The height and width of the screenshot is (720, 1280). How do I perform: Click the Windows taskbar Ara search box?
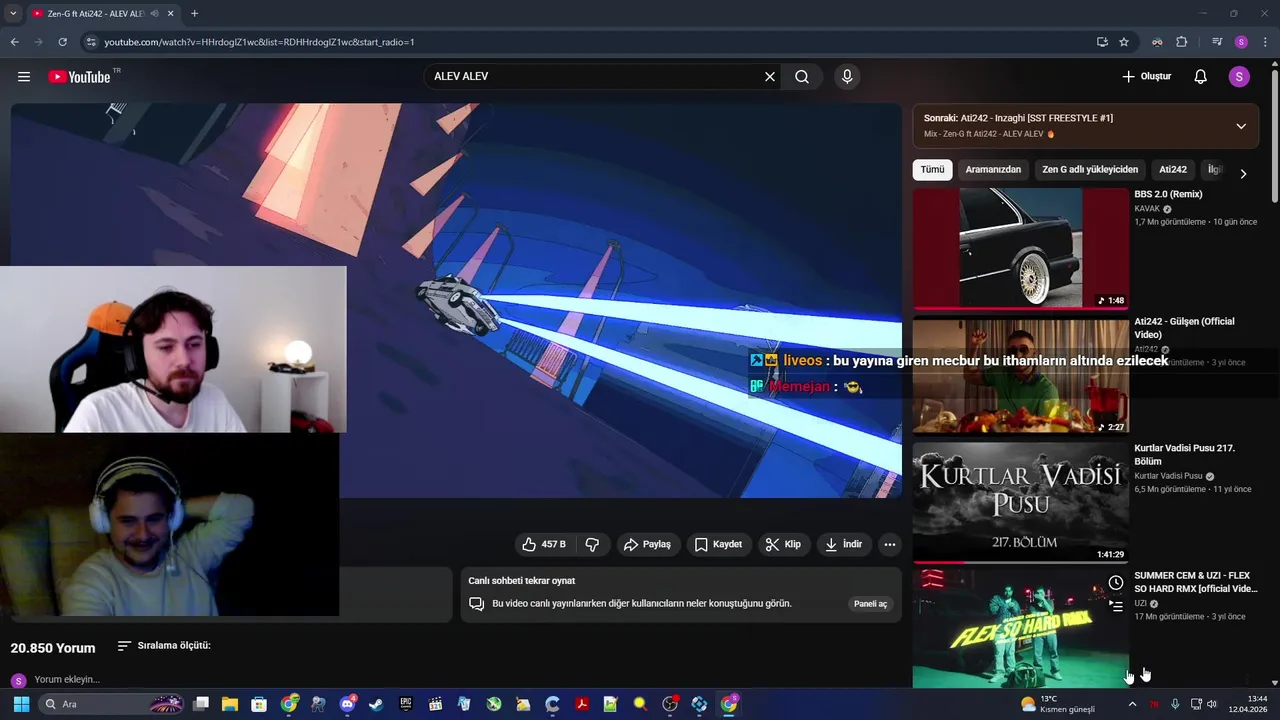click(112, 704)
